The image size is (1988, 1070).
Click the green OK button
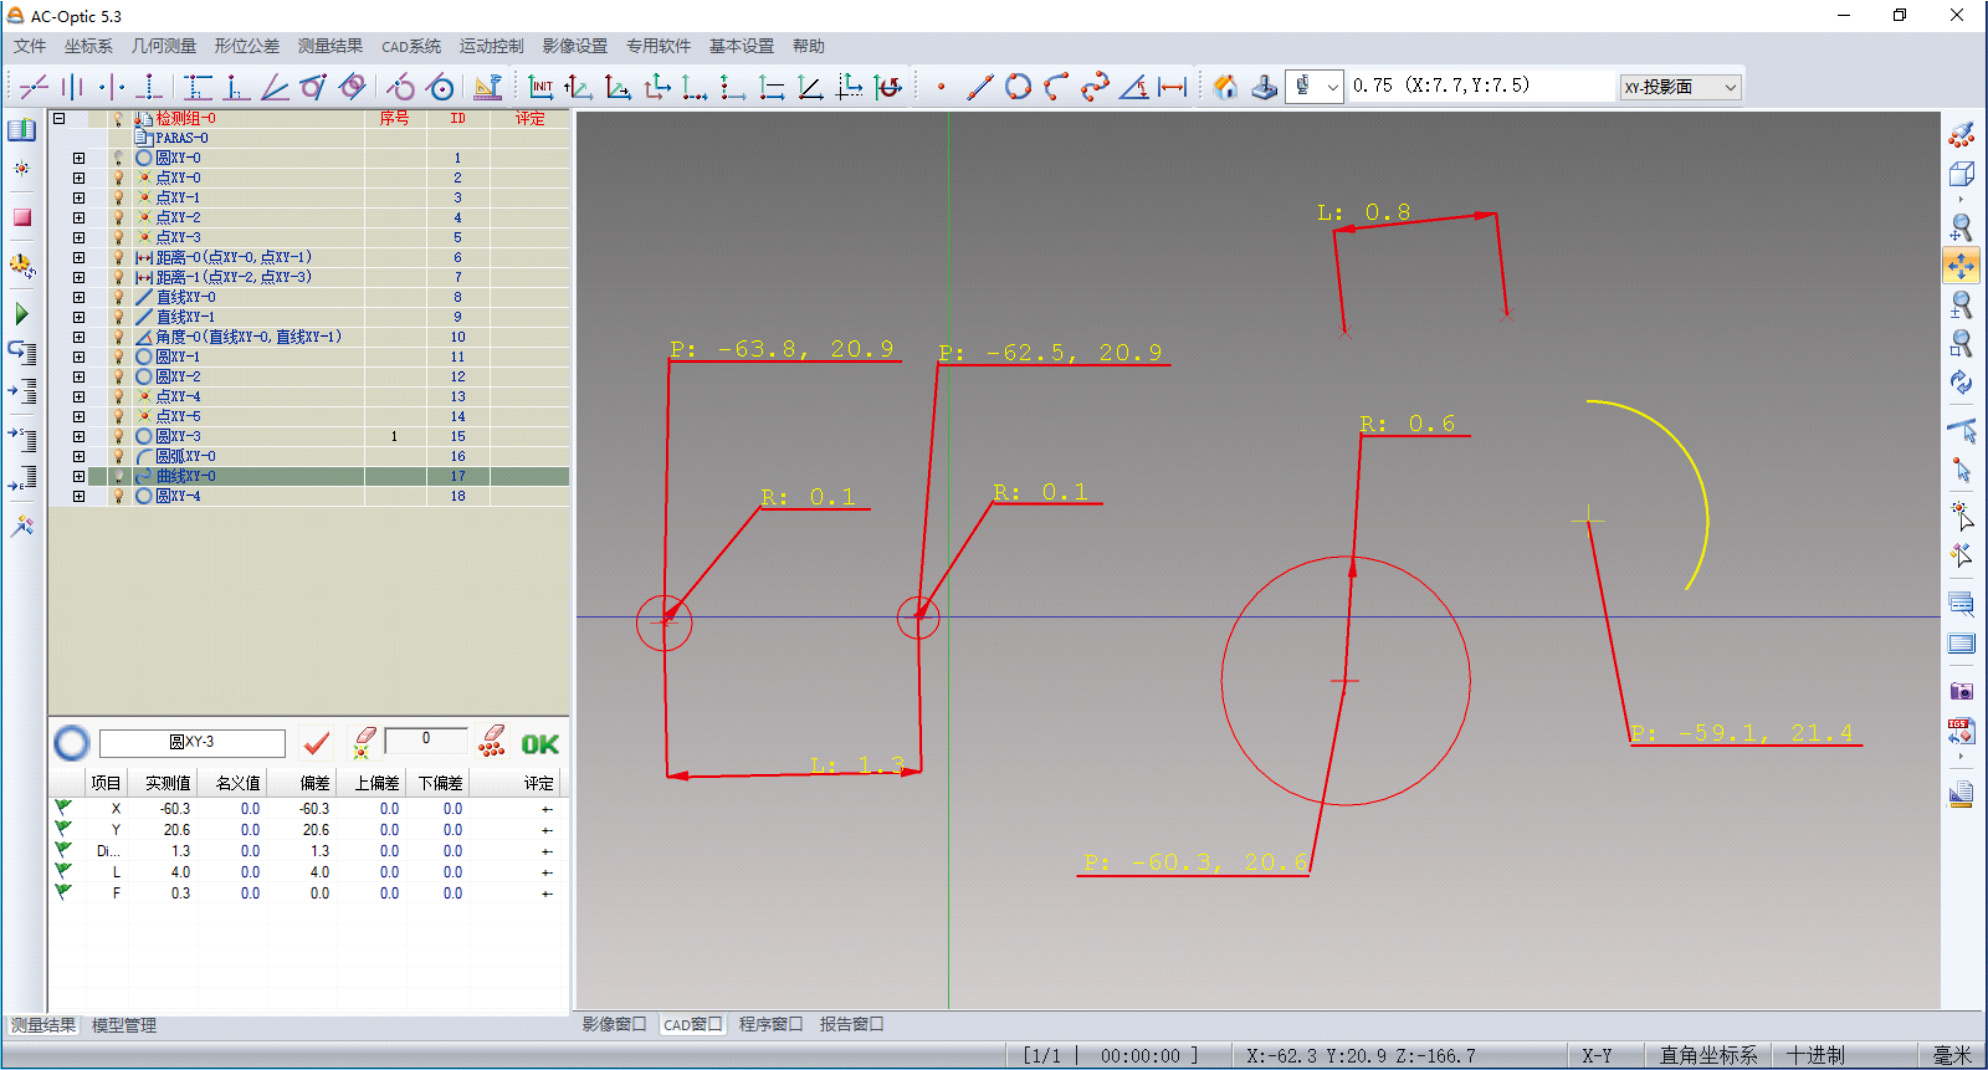pos(540,744)
